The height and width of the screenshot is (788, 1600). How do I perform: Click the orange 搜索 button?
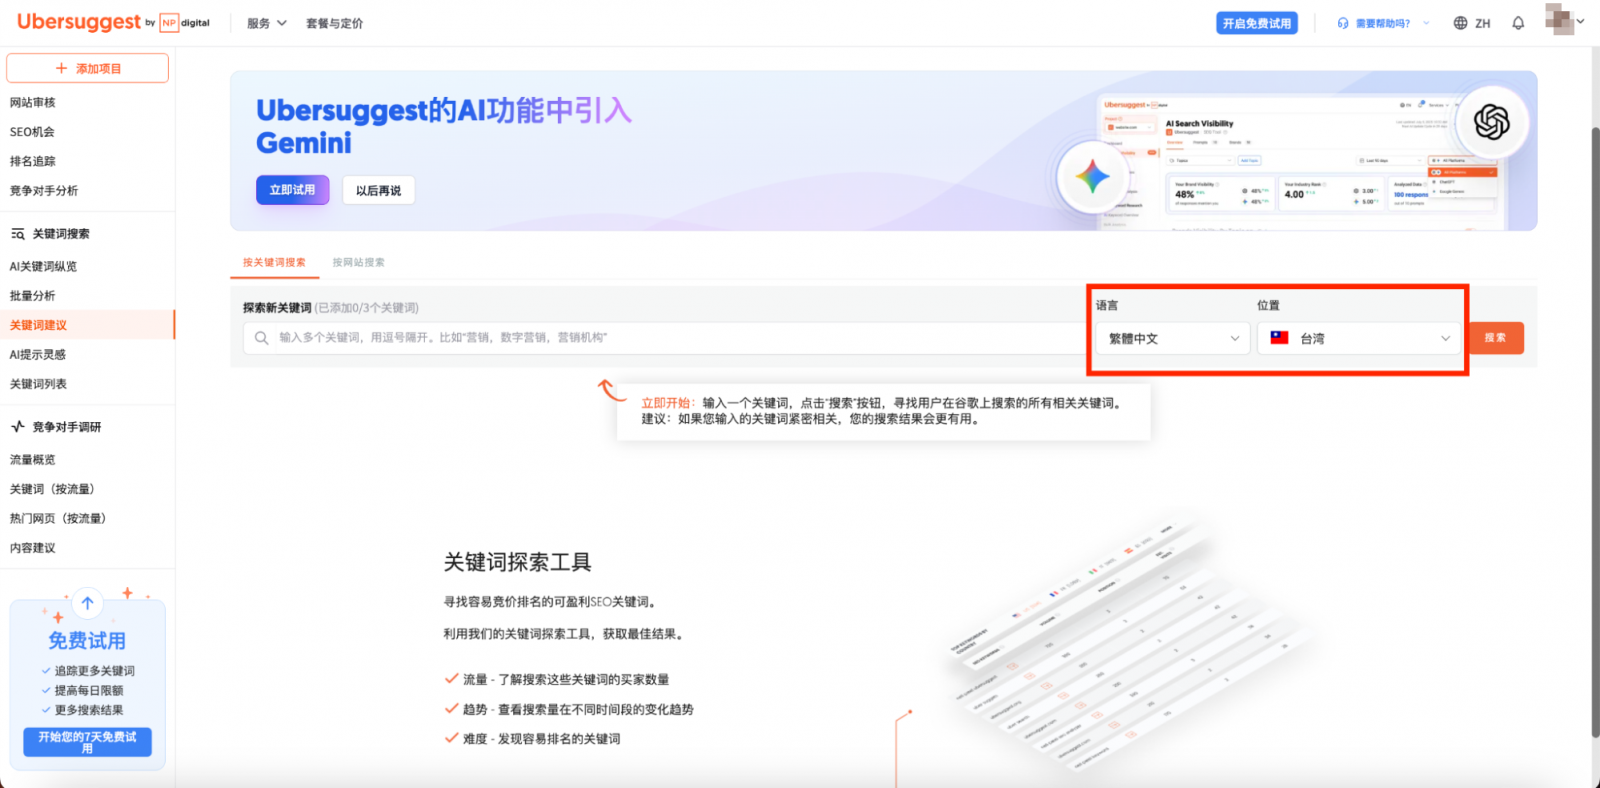click(x=1496, y=338)
